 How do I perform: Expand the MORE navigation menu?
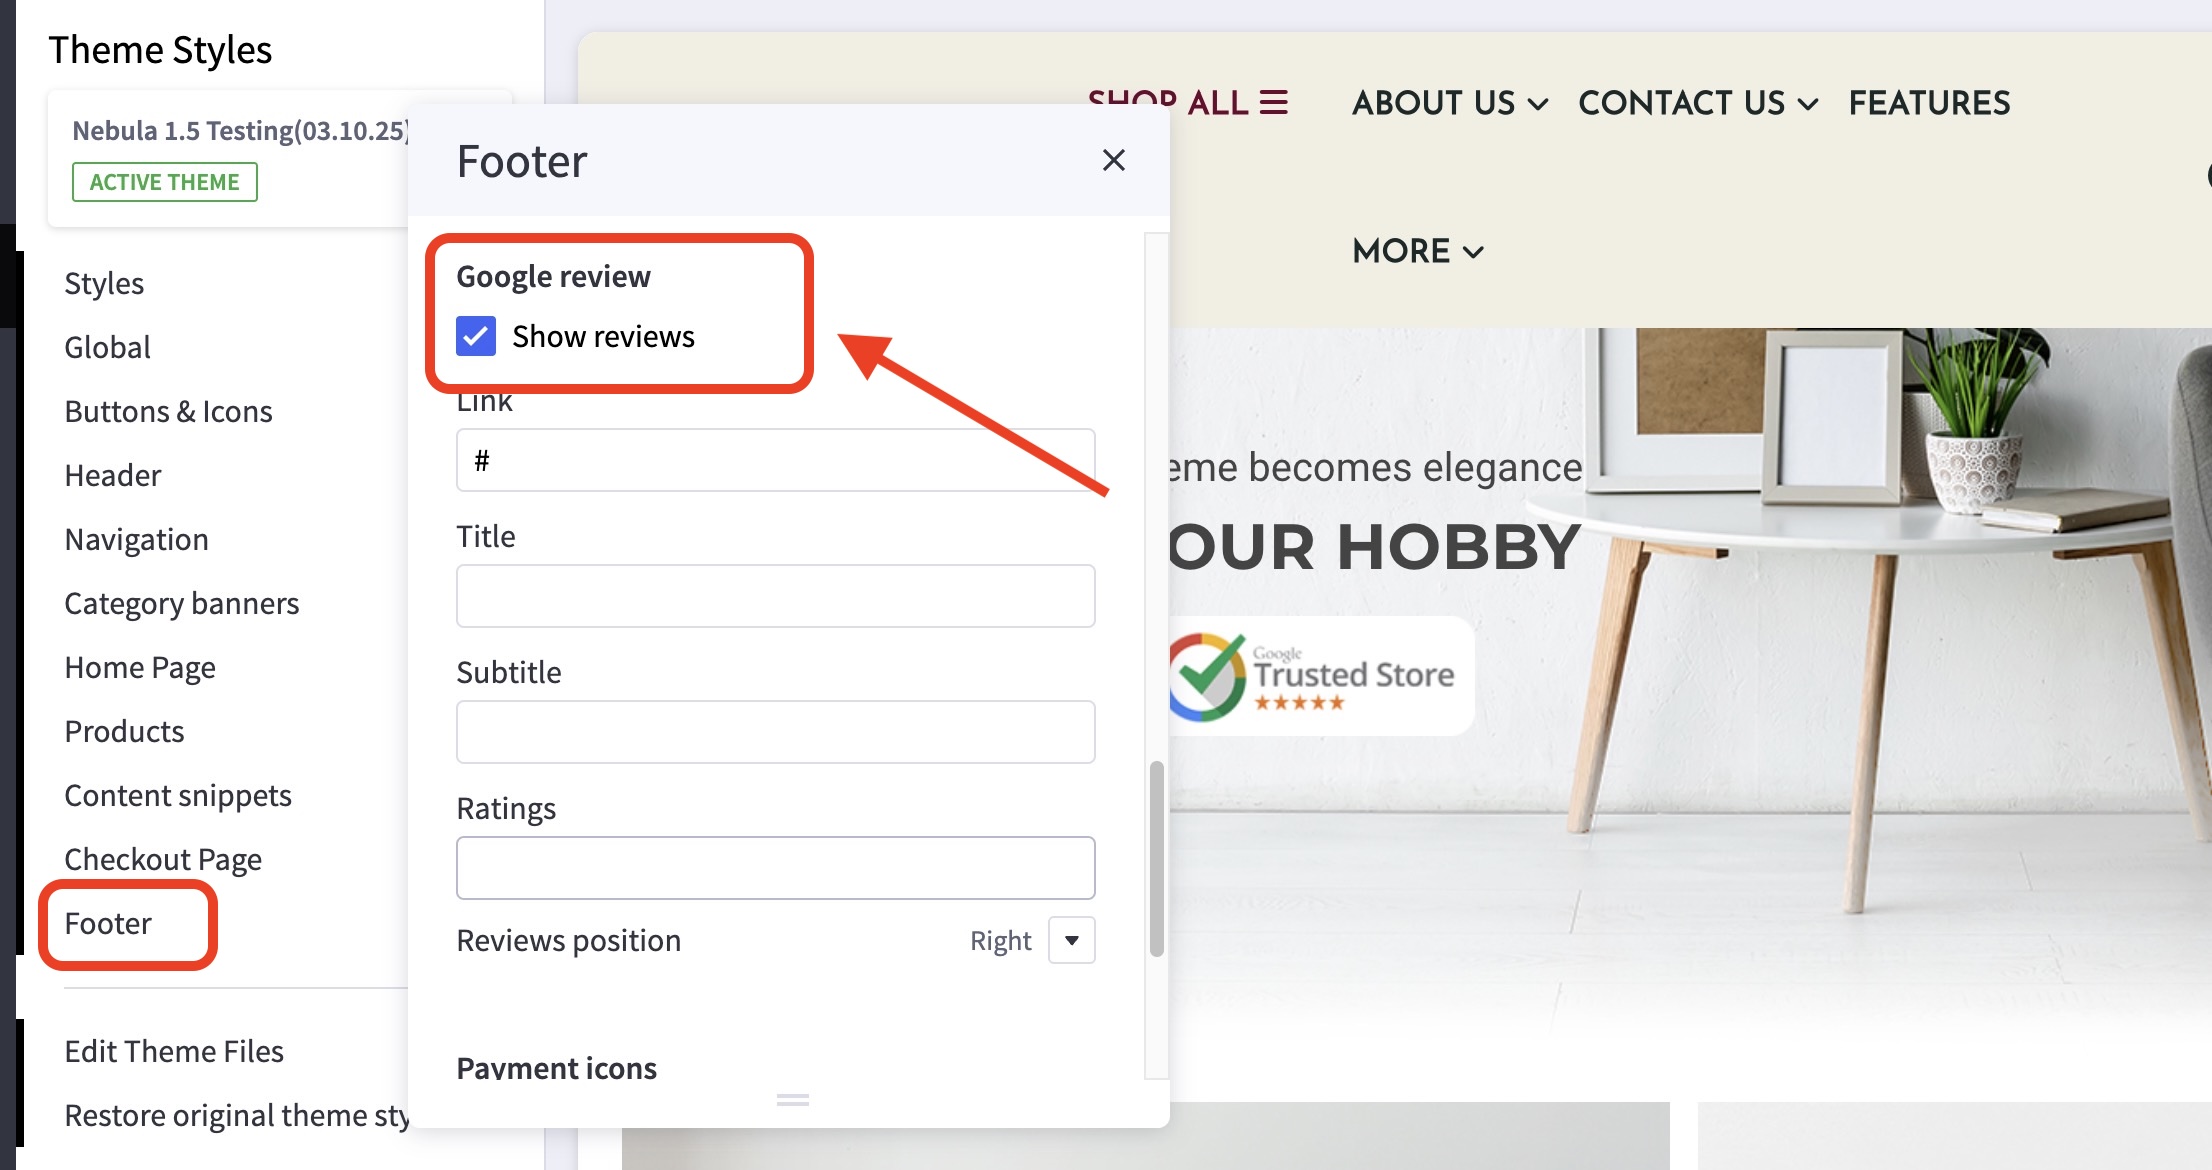click(1416, 251)
